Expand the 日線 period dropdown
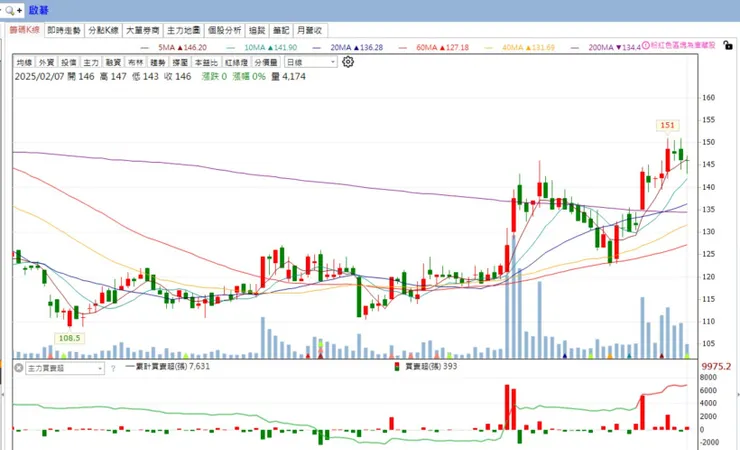This screenshot has height=450, width=740. pyautogui.click(x=311, y=62)
